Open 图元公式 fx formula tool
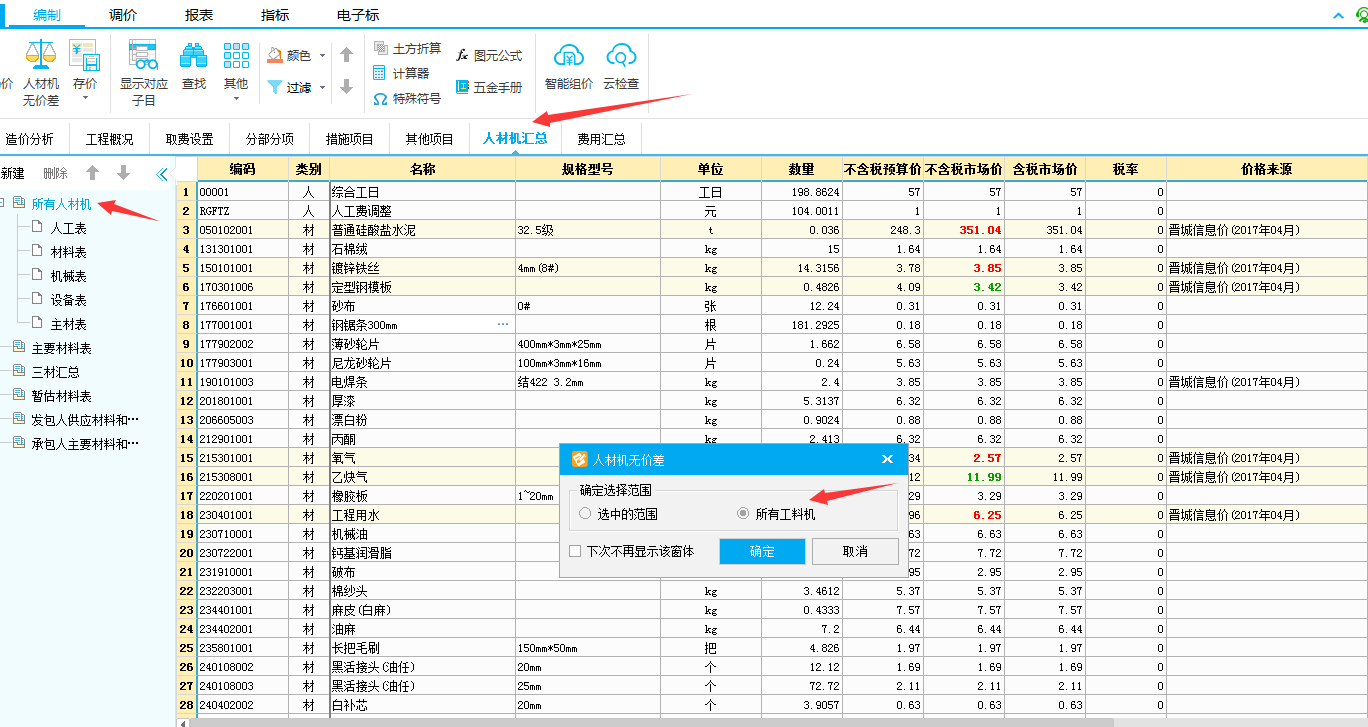 489,56
